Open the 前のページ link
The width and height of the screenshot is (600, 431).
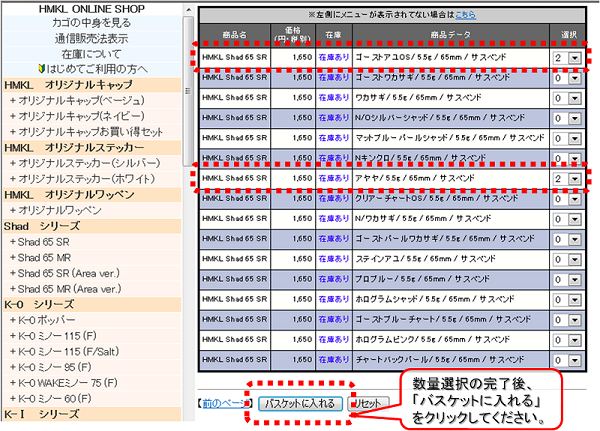point(226,403)
